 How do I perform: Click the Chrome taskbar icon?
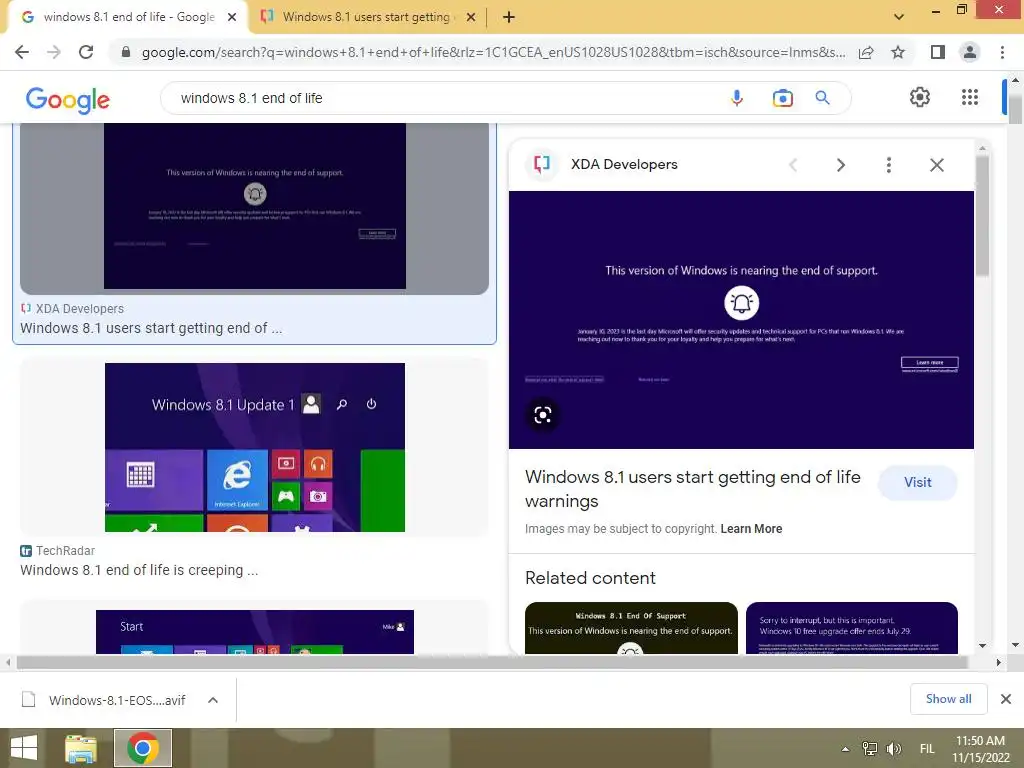[143, 748]
